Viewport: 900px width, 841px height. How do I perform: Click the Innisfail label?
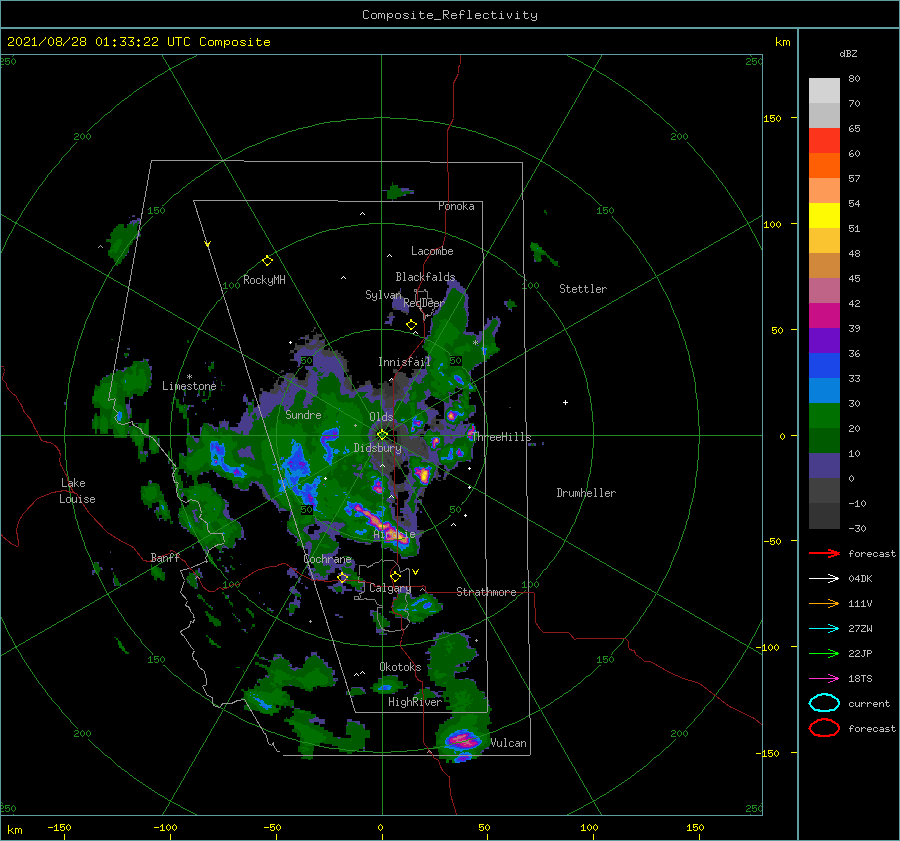404,362
